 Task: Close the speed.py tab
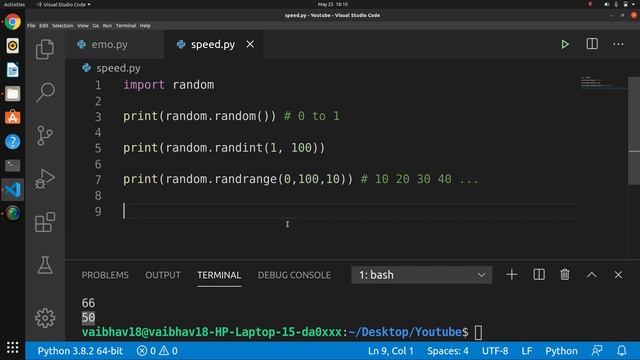tap(250, 44)
